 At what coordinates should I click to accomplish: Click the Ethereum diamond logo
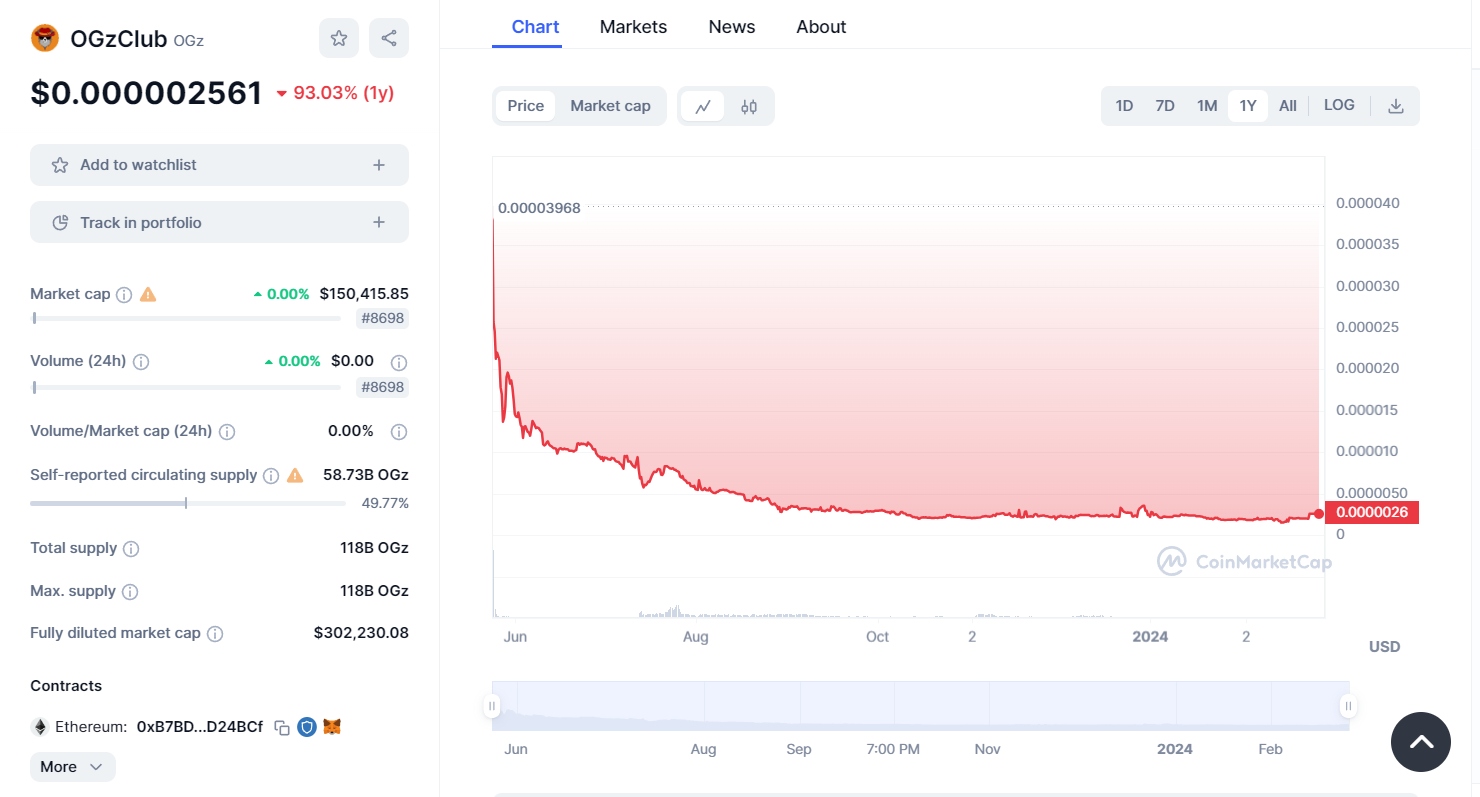41,727
